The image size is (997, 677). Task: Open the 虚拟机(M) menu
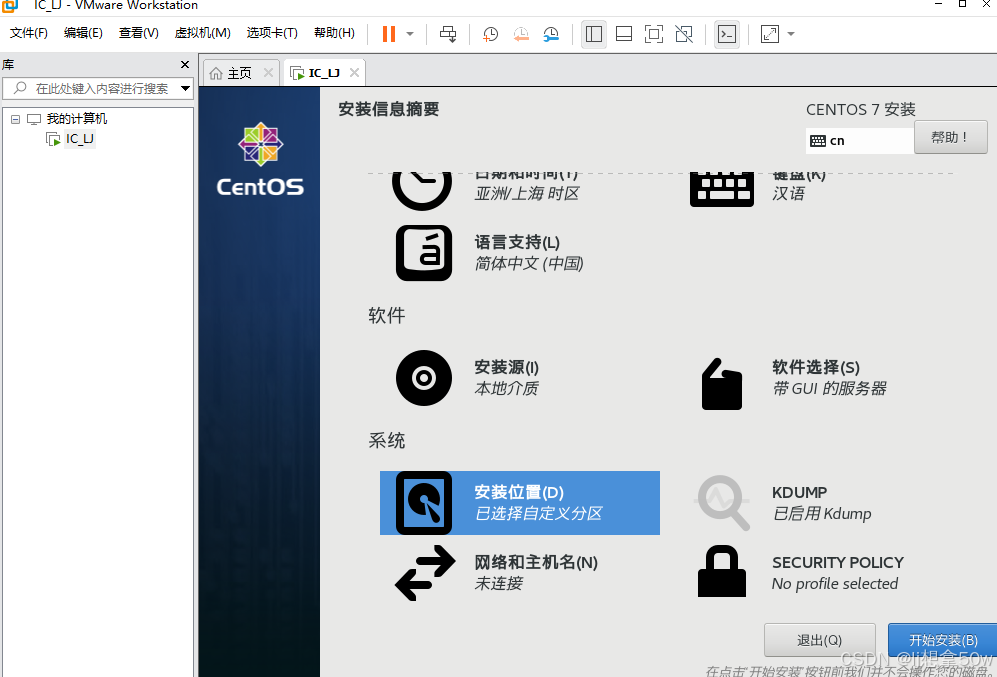[x=202, y=32]
